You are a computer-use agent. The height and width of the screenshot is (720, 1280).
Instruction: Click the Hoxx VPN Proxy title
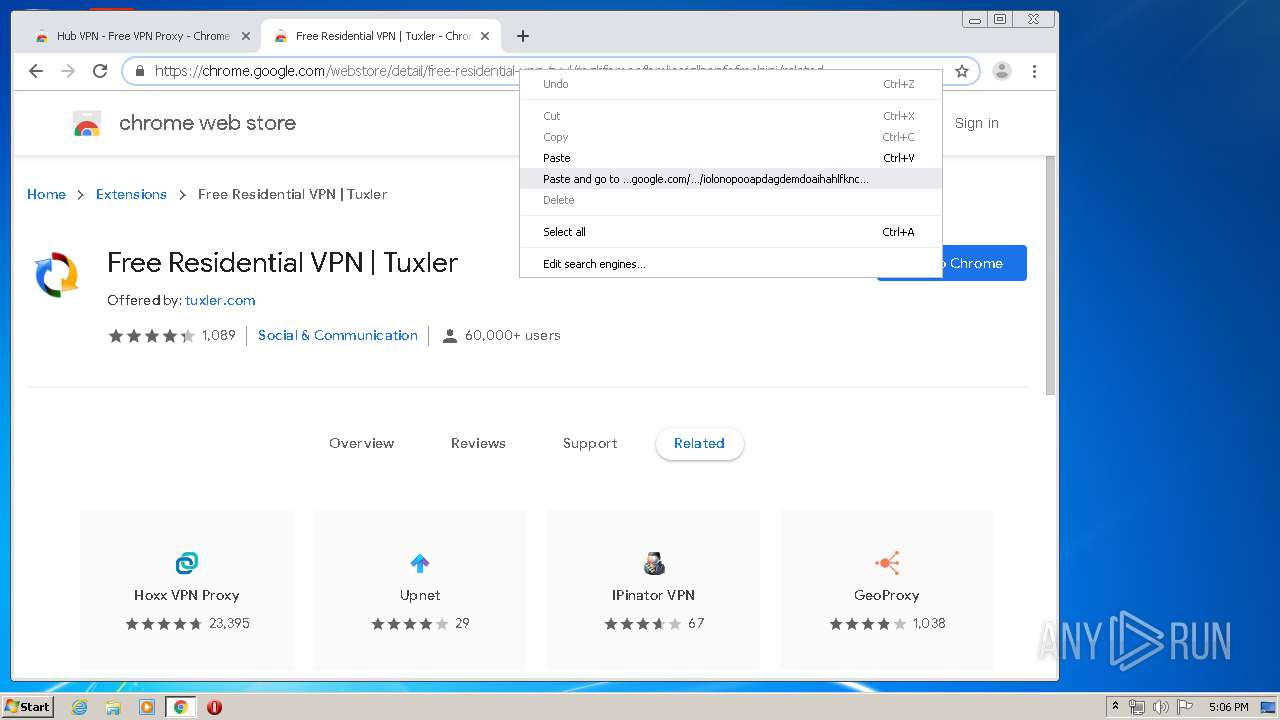point(187,595)
